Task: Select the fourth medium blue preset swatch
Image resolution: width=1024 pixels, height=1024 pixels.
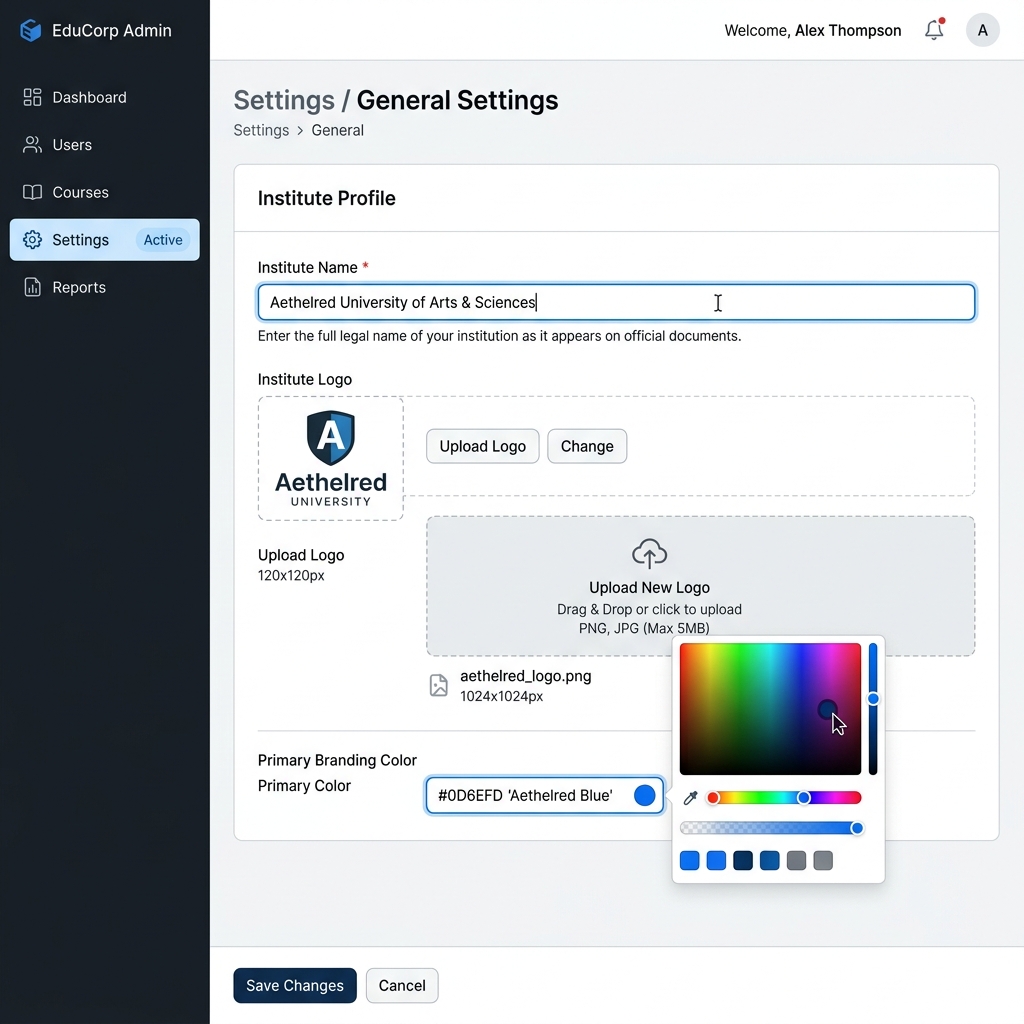Action: click(770, 860)
